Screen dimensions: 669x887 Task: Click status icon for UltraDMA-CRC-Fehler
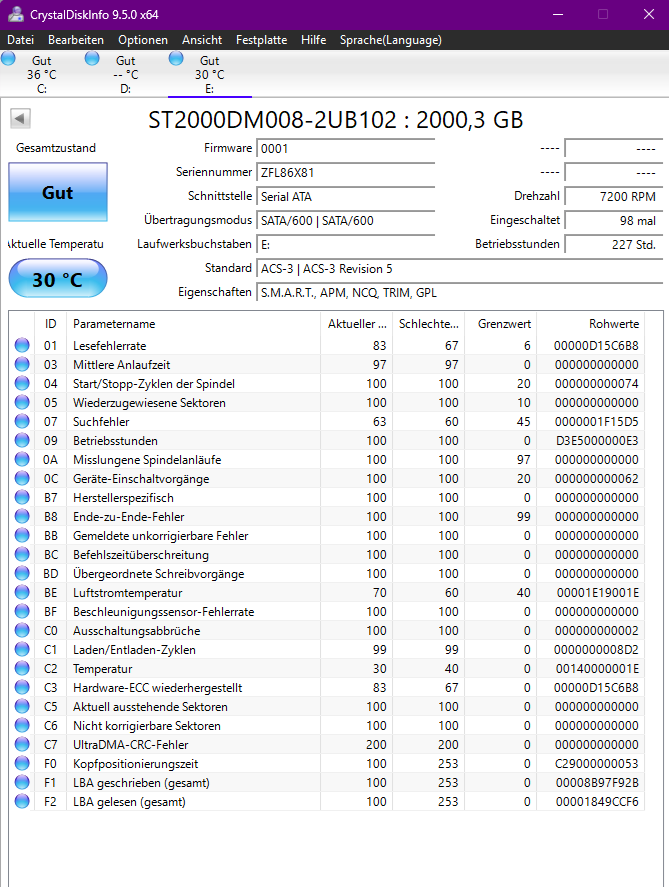click(22, 744)
